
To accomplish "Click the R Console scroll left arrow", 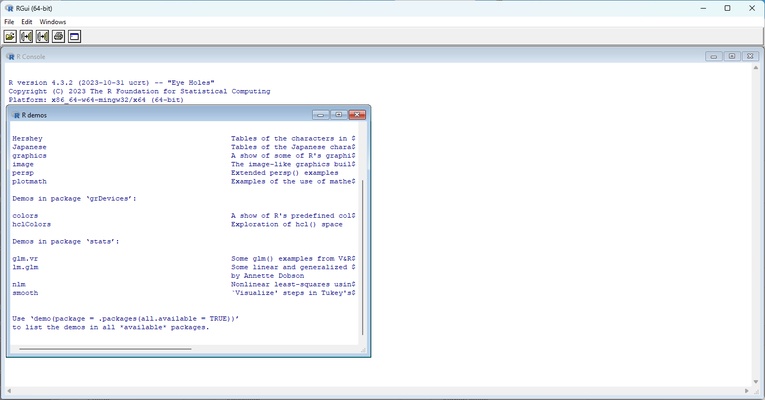I will tap(9, 391).
